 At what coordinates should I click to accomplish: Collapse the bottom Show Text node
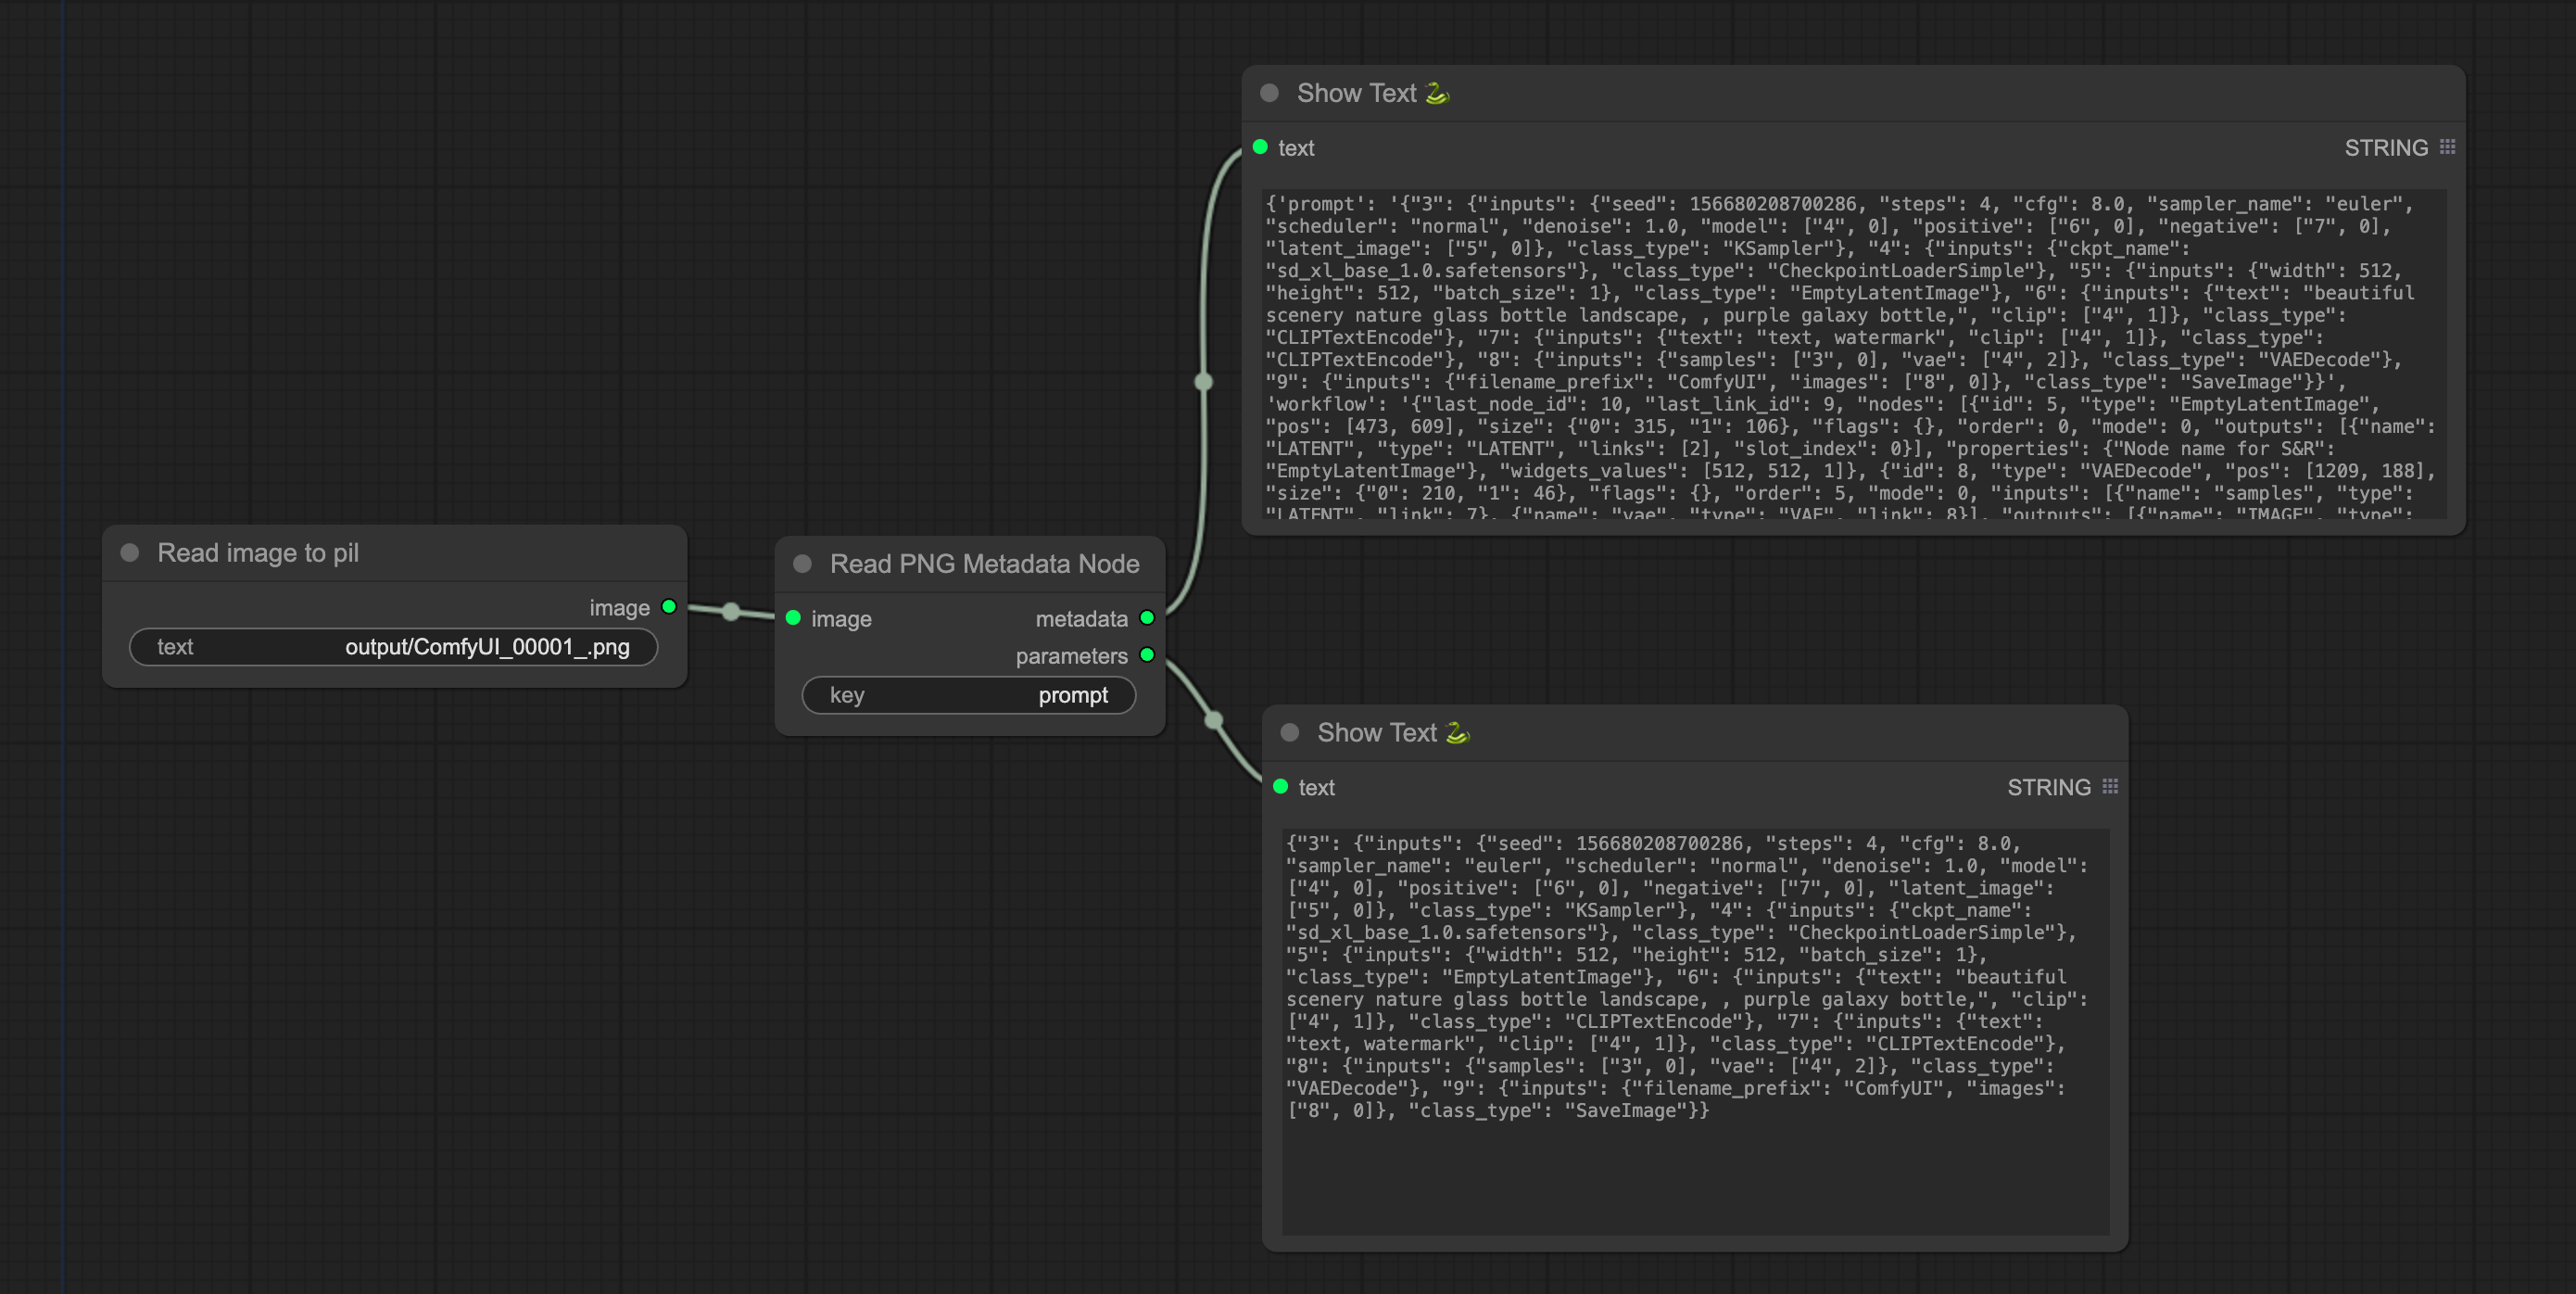tap(1289, 733)
